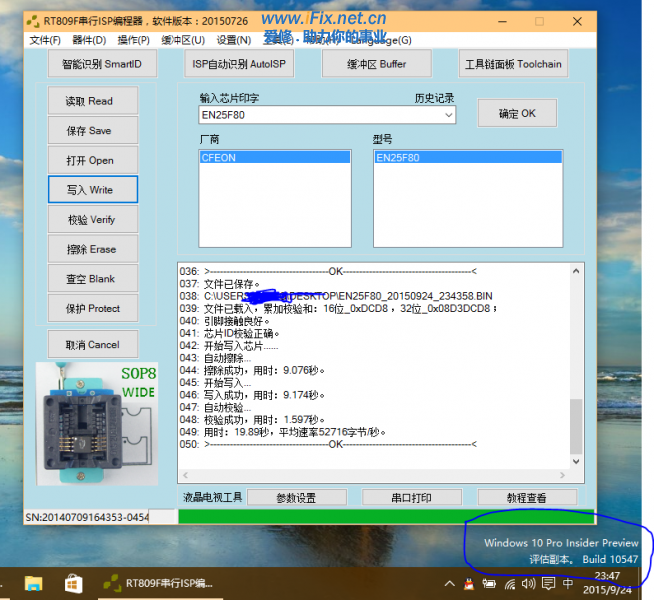Open the Windows Store taskbar icon
654x600 pixels.
click(74, 583)
